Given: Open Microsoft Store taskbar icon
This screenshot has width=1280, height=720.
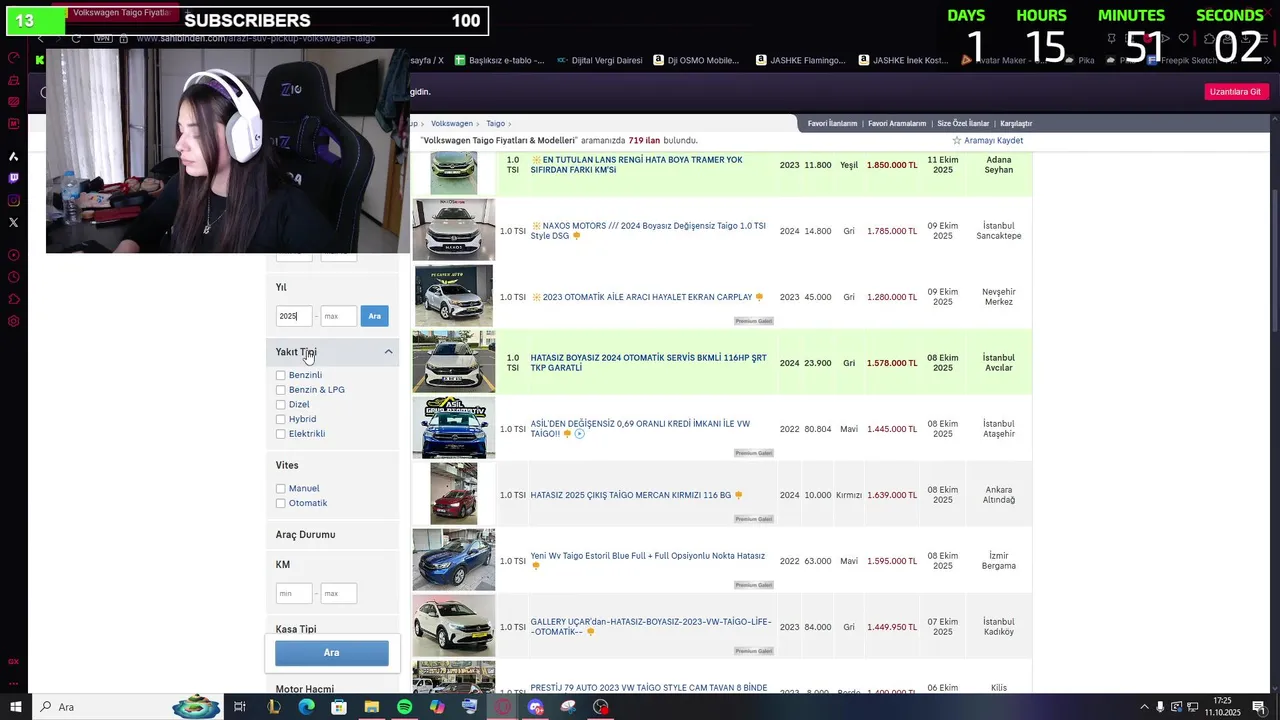Looking at the screenshot, I should tap(339, 707).
